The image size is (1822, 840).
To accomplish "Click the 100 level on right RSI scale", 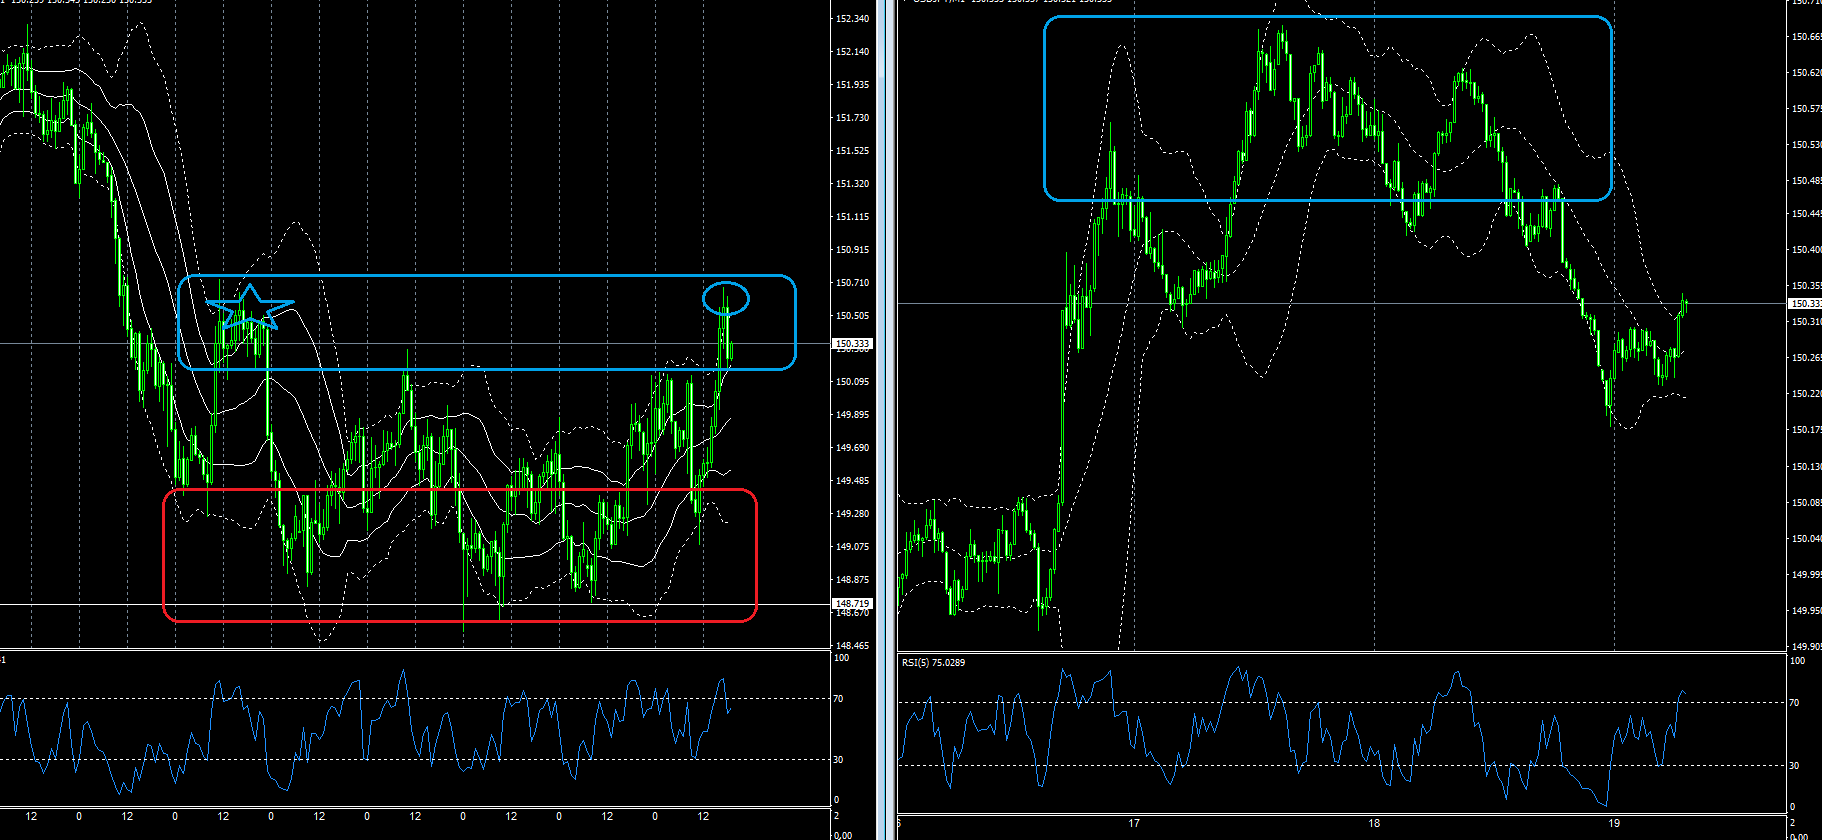I will click(1797, 661).
